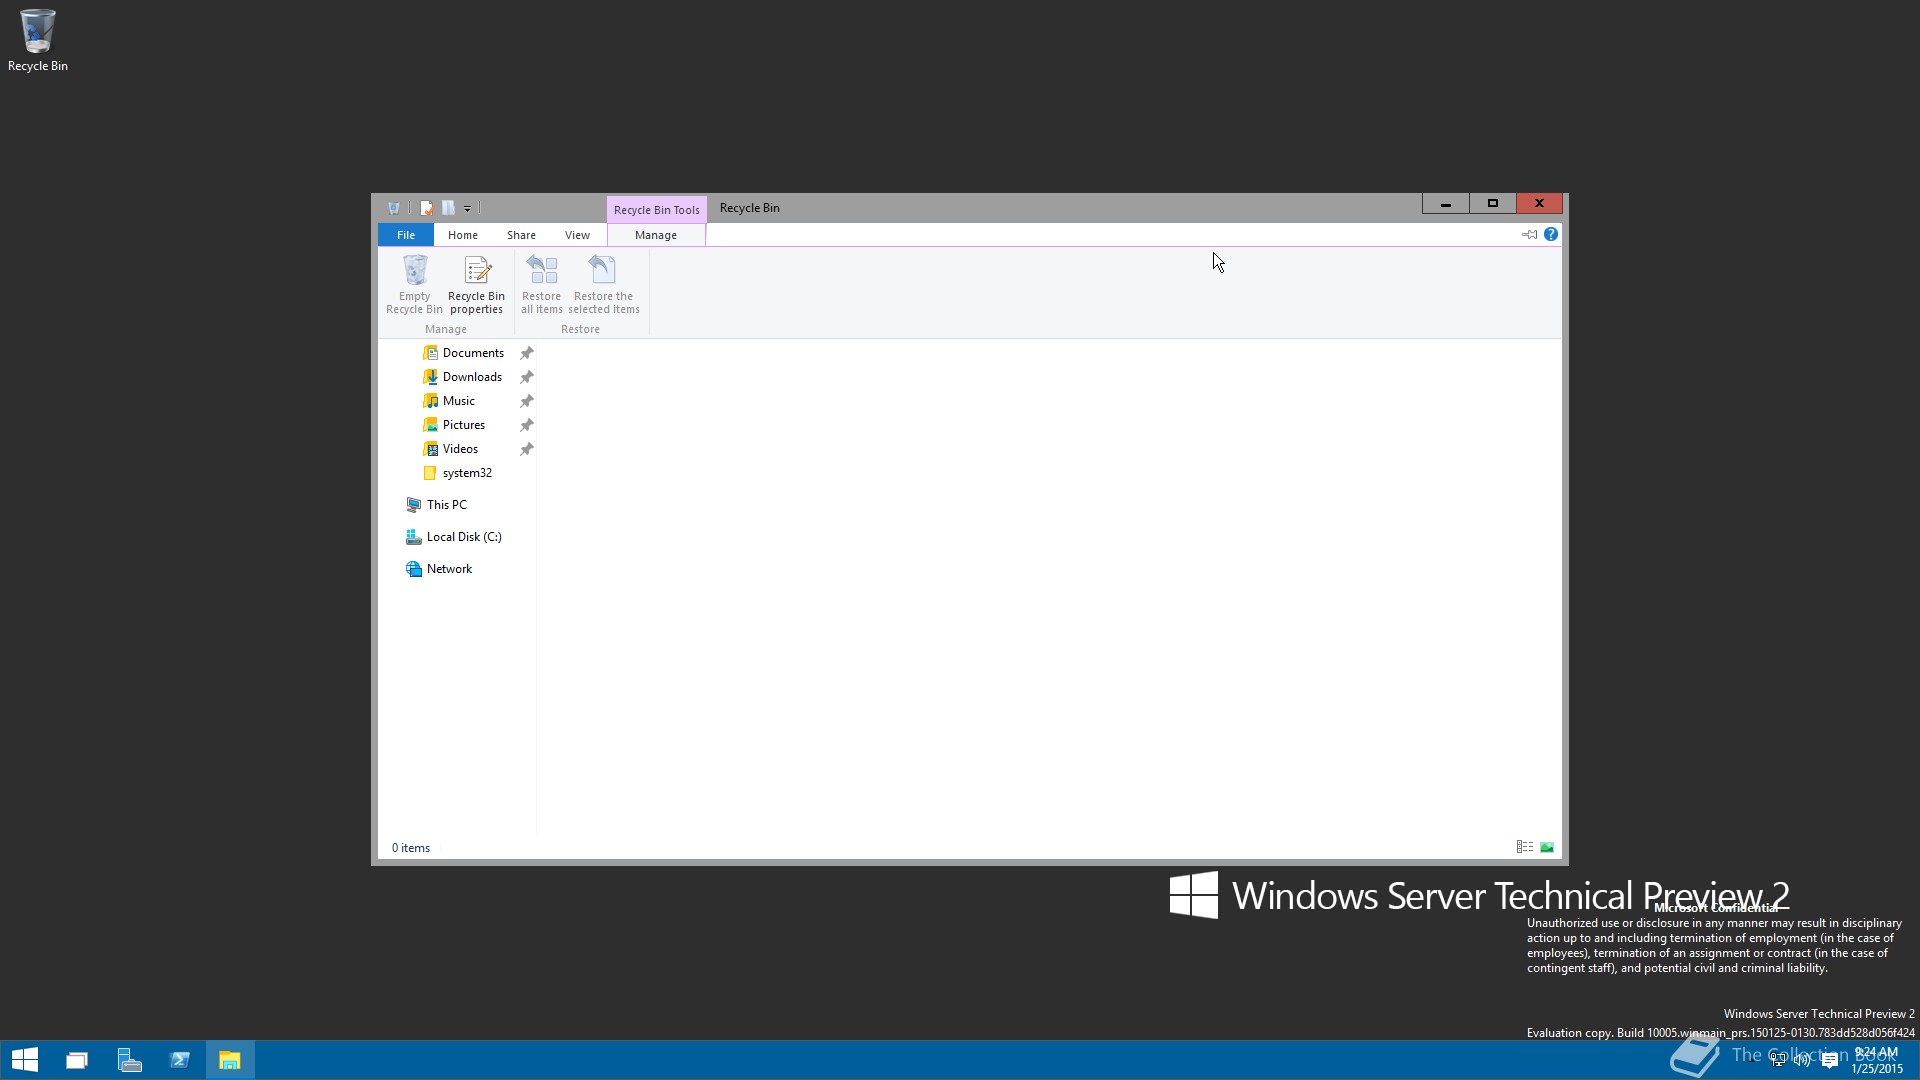The width and height of the screenshot is (1920, 1080).
Task: Click the Local Disk drive icon
Action: (x=413, y=537)
